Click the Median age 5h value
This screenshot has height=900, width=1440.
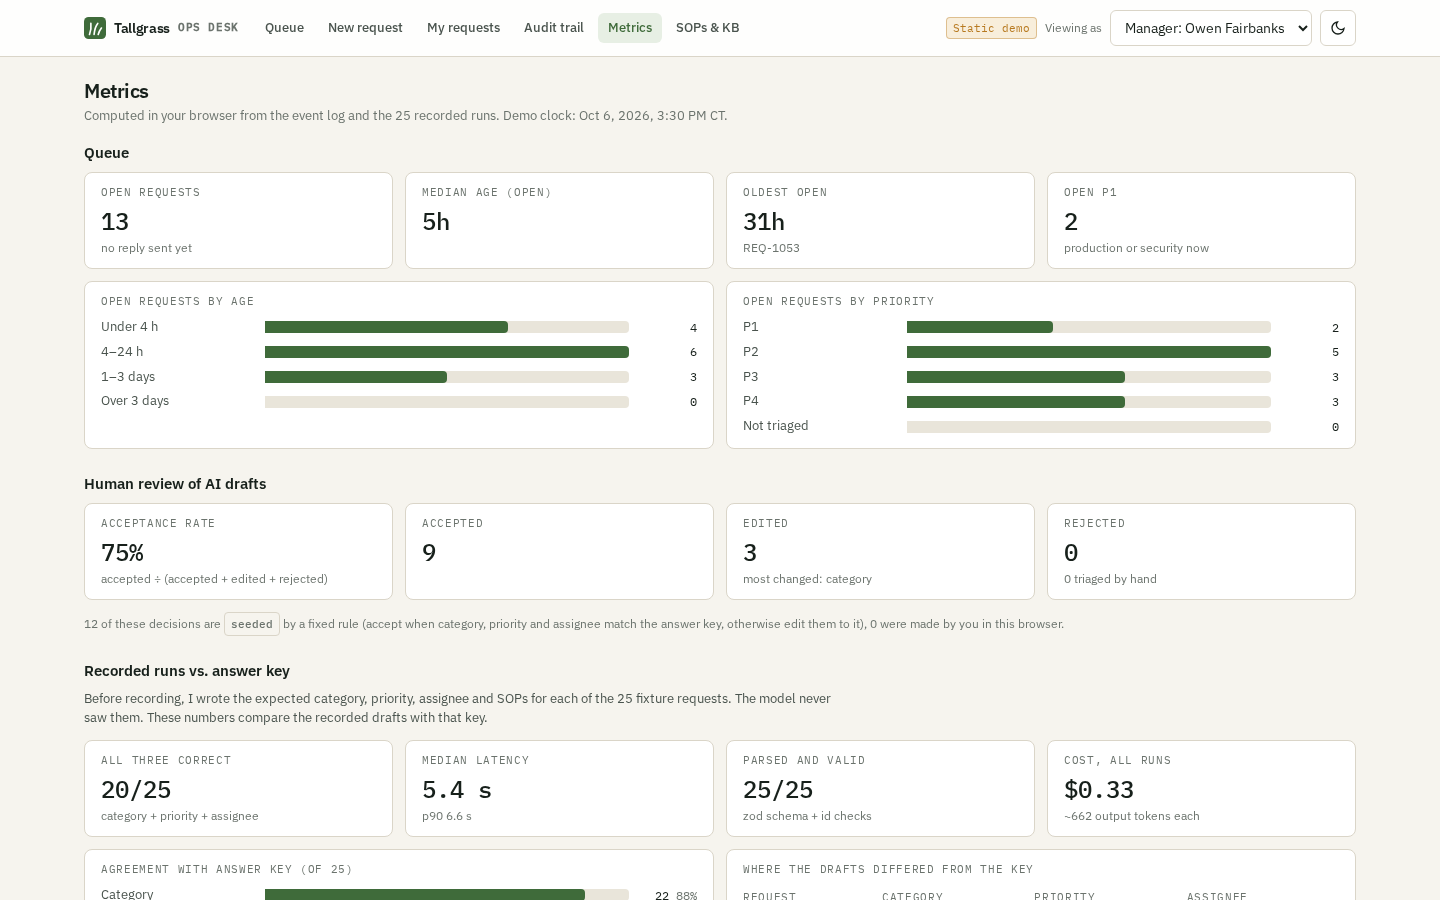pos(436,222)
